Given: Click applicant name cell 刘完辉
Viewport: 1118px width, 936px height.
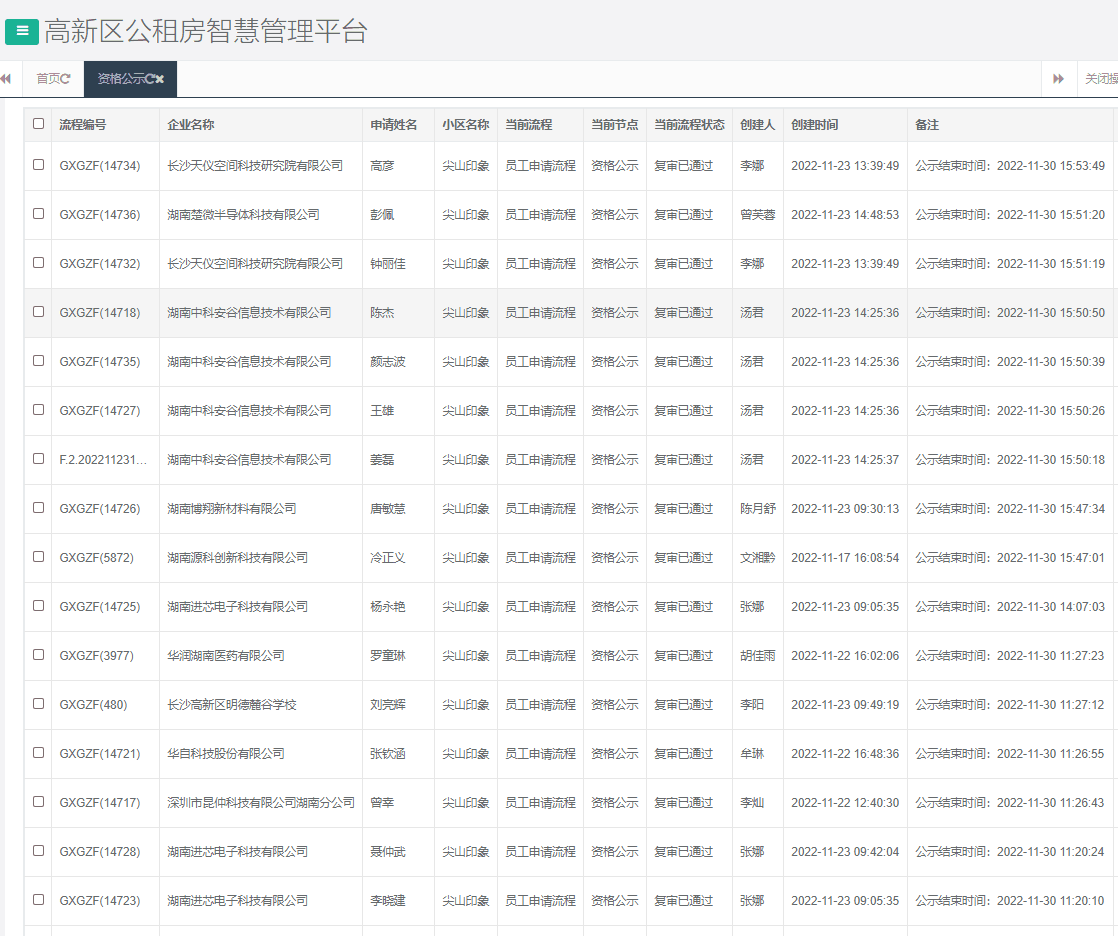Looking at the screenshot, I should coord(388,705).
